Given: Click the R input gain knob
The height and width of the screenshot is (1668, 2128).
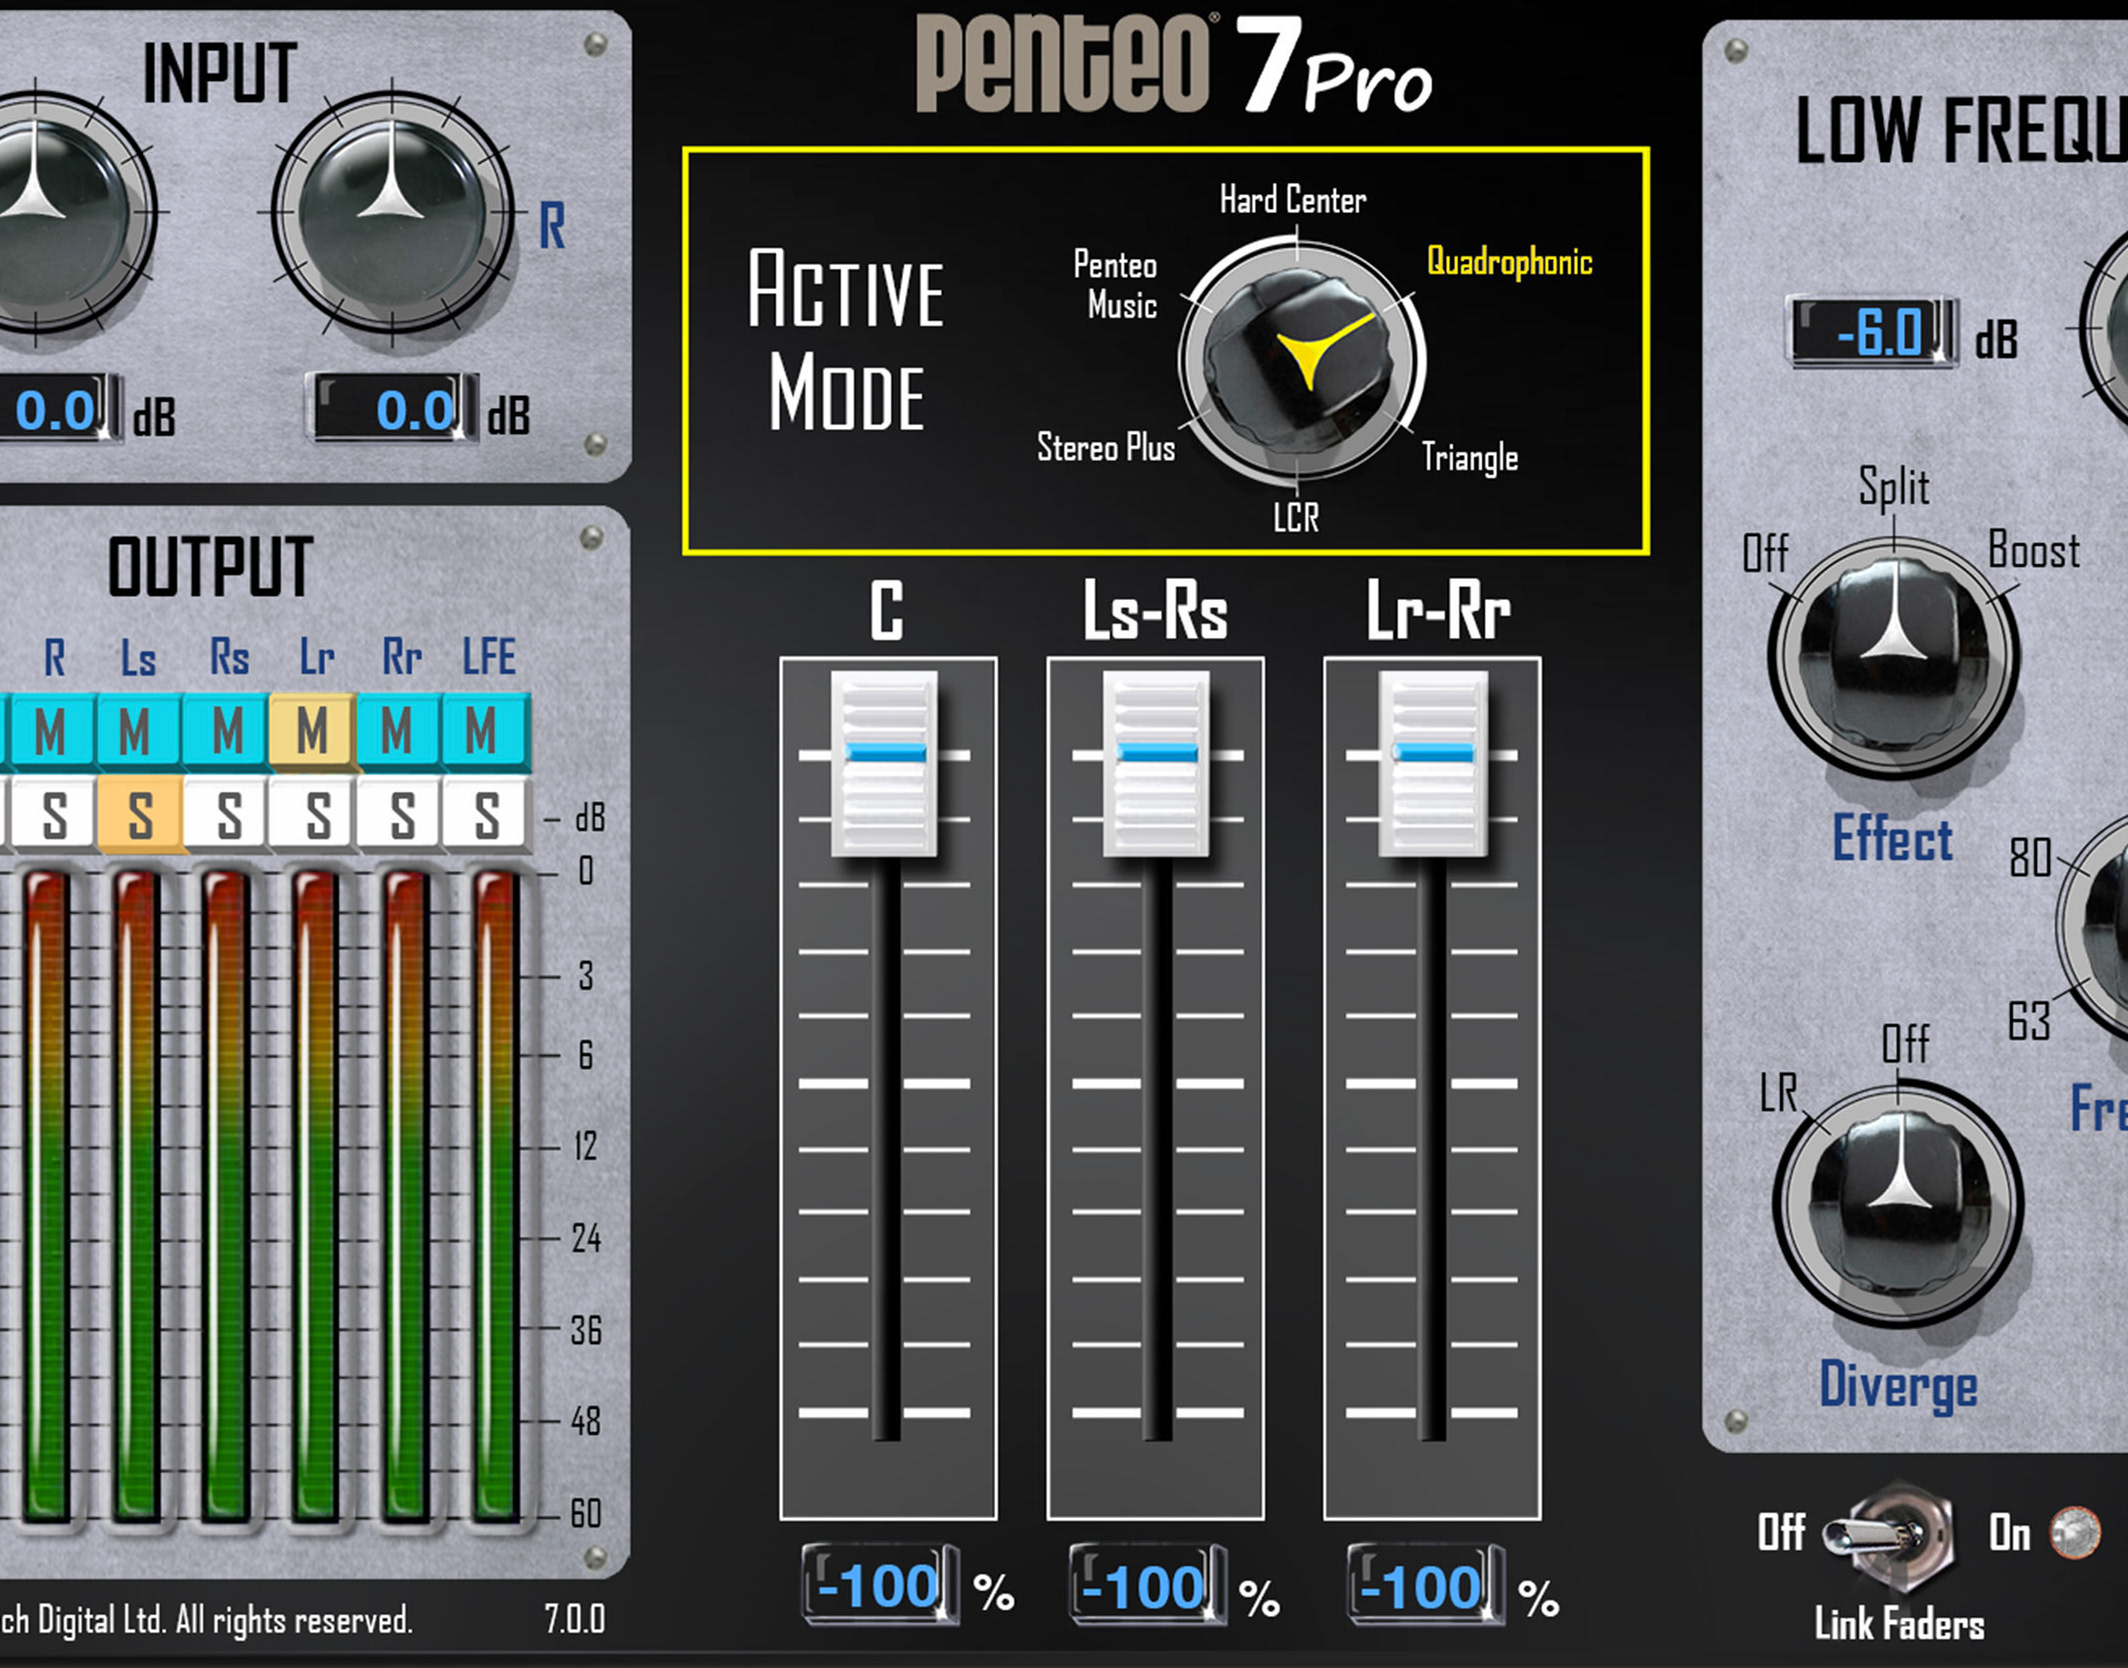Looking at the screenshot, I should [391, 212].
